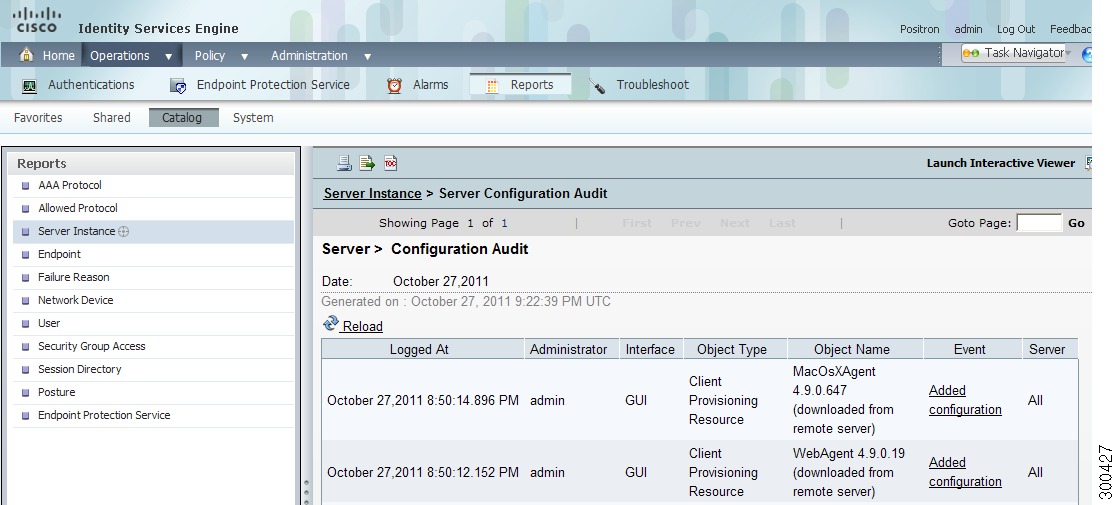Screen dimensions: 1114x505
Task: Click the Cisco logo
Action: click(x=36, y=20)
